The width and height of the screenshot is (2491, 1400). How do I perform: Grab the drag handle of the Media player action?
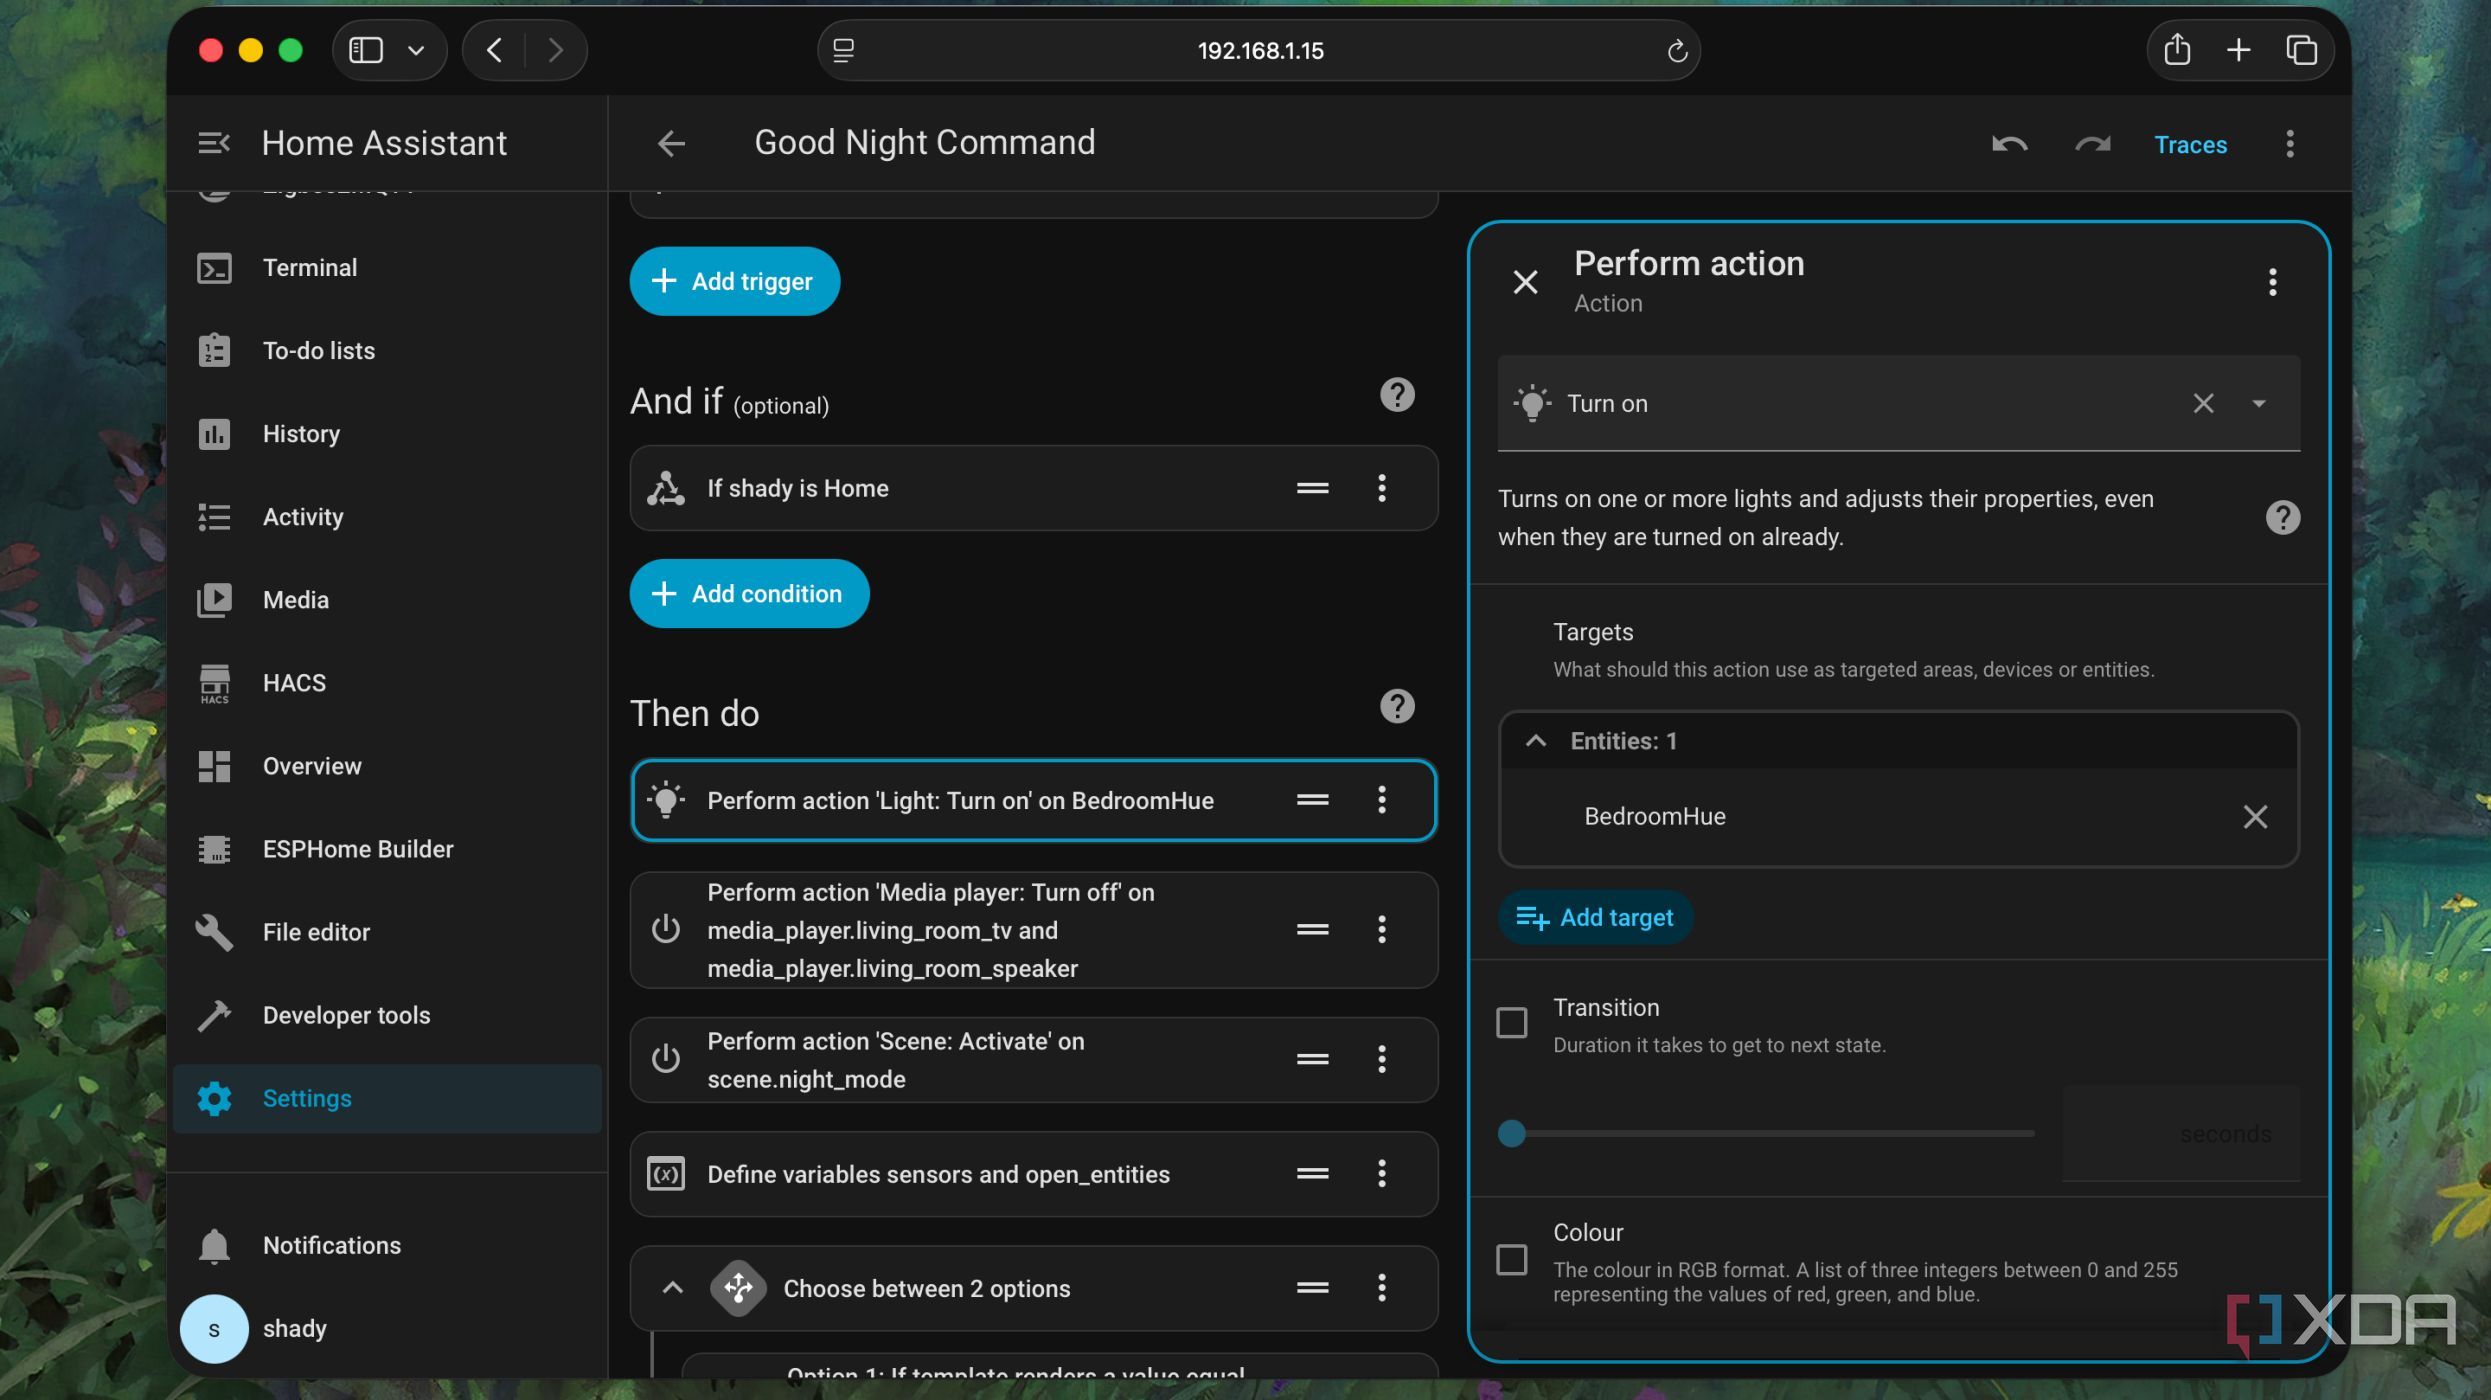[1312, 929]
